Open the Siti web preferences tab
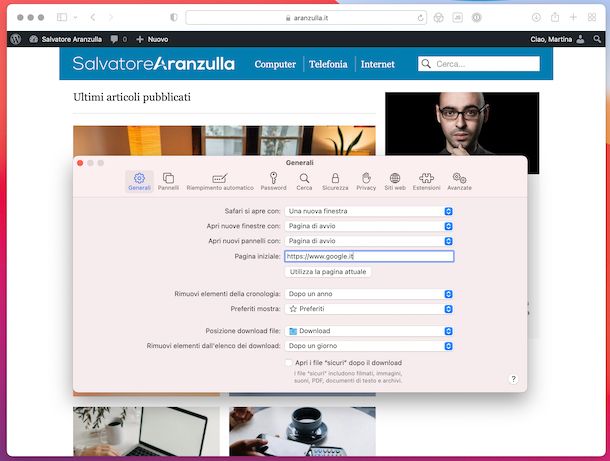This screenshot has height=461, width=610. pyautogui.click(x=395, y=181)
